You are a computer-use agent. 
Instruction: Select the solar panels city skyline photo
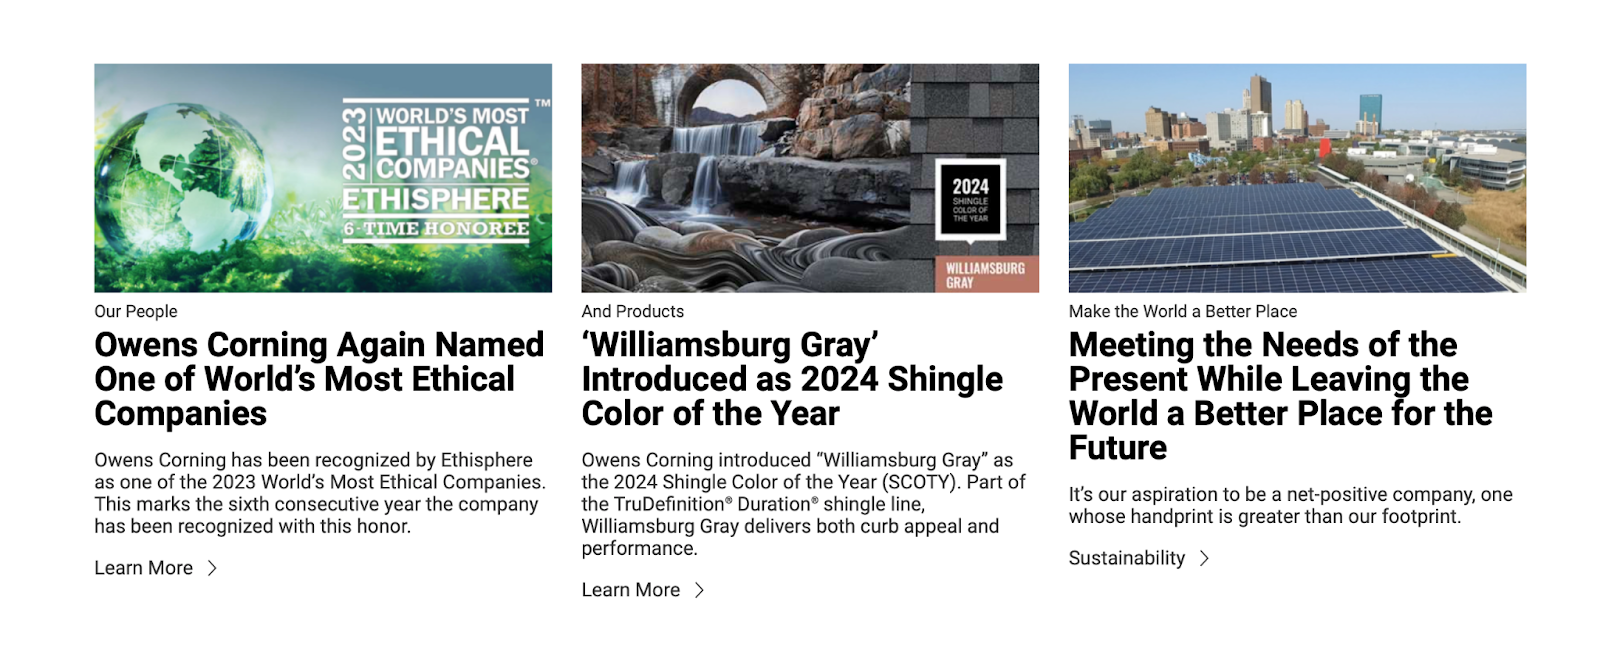(1297, 178)
